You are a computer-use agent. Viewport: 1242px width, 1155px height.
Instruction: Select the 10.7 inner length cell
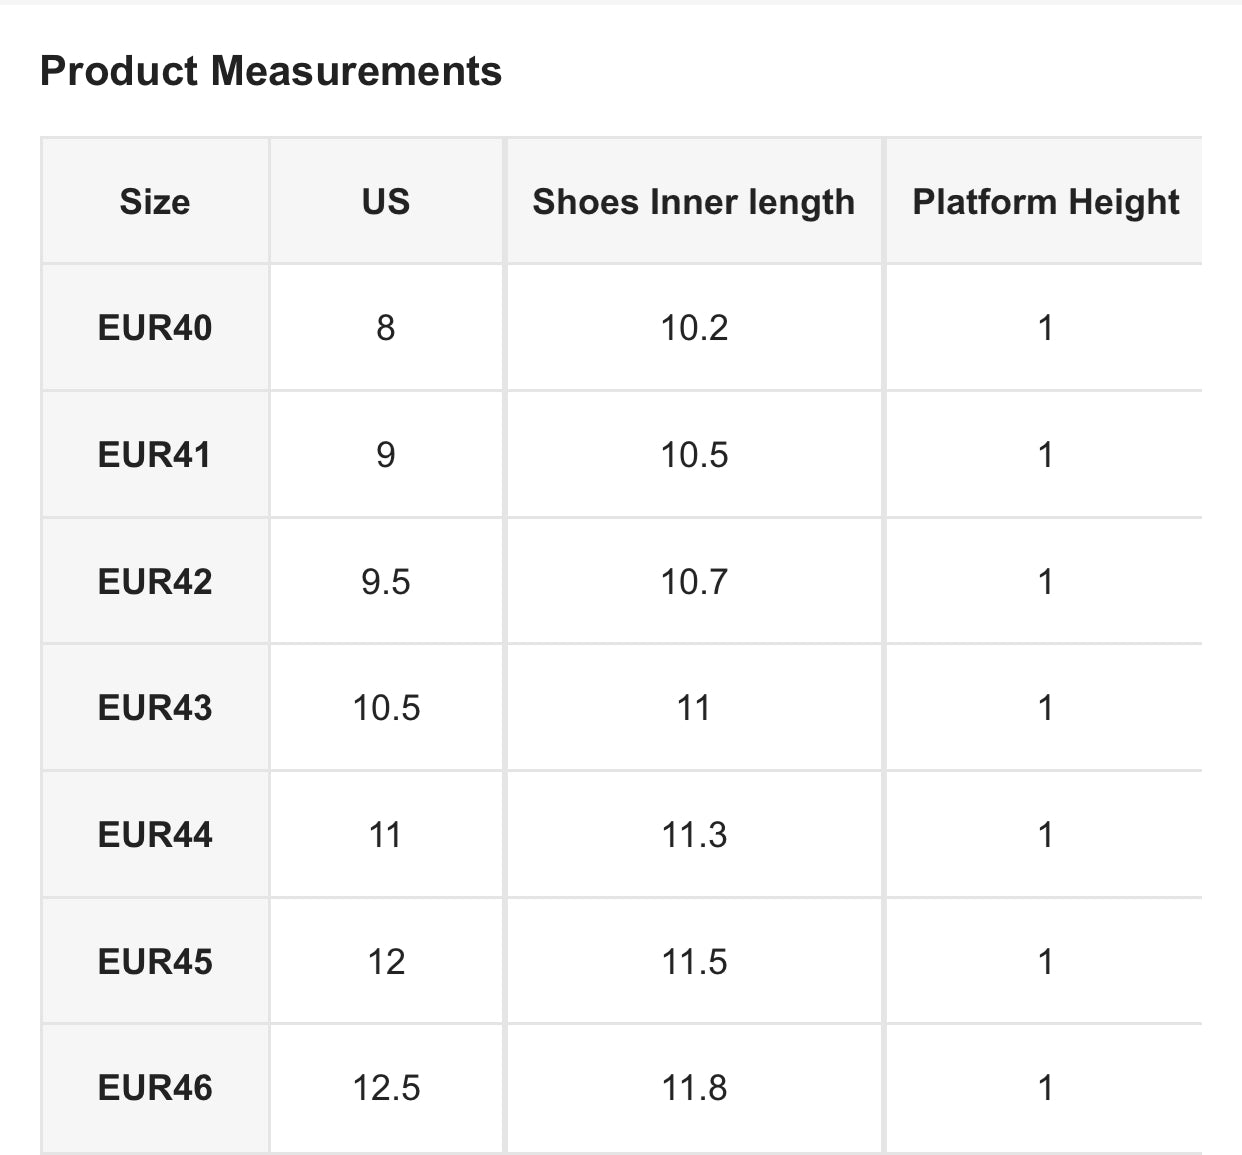694,581
